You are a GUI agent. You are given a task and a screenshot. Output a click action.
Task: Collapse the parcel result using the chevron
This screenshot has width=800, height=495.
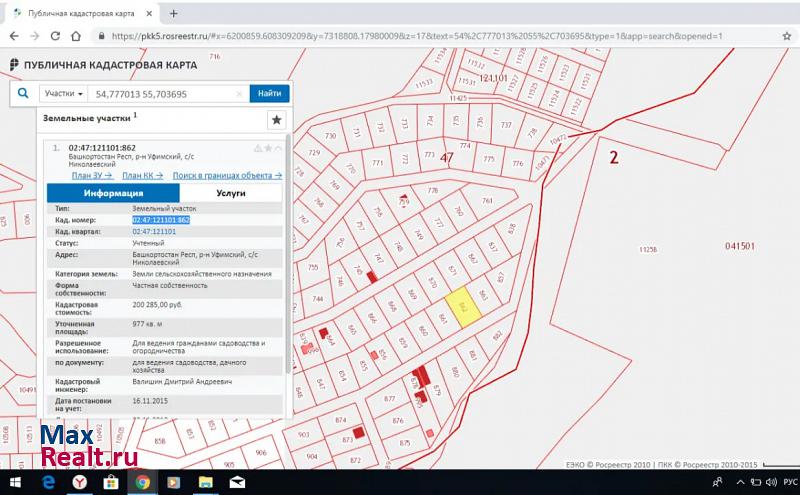tap(278, 148)
